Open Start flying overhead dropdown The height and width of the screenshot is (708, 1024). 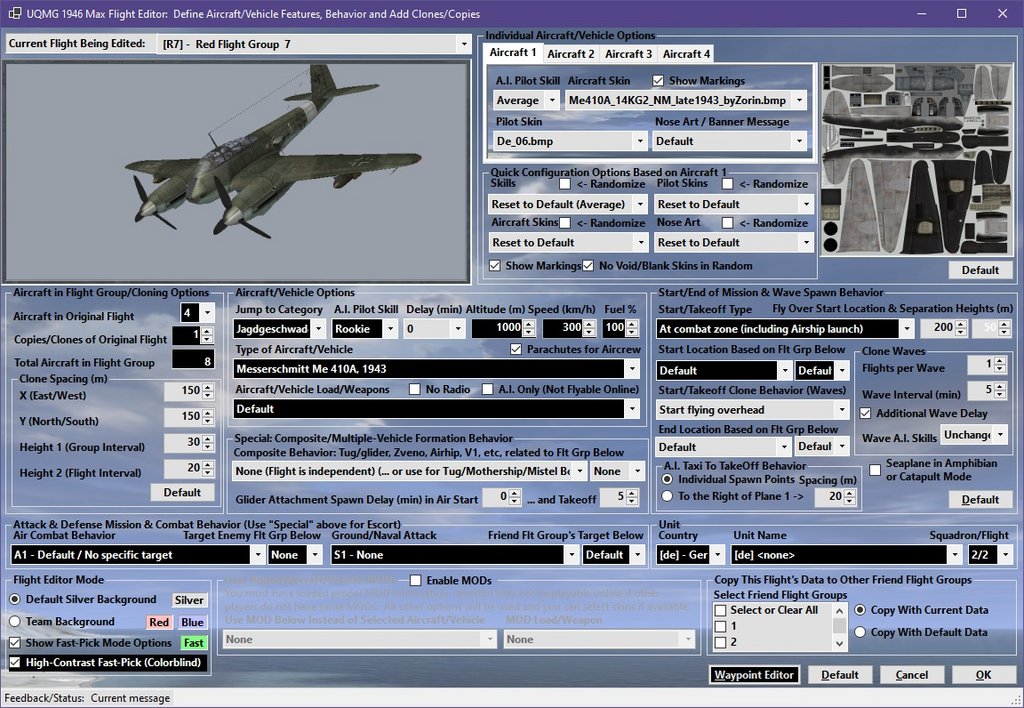pyautogui.click(x=841, y=410)
